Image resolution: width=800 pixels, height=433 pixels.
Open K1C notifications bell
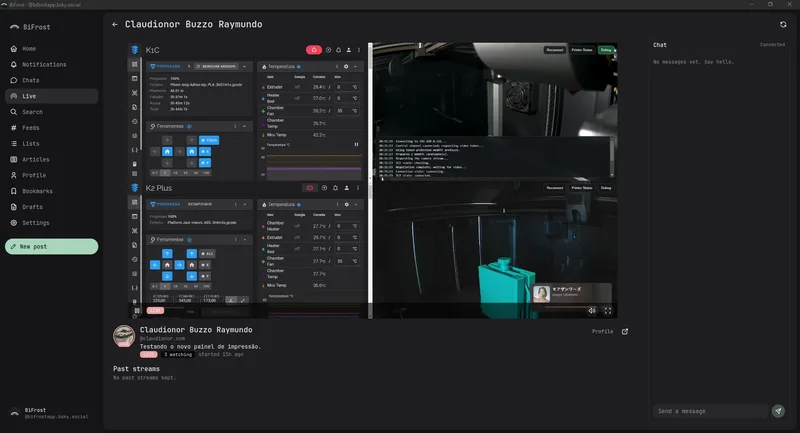coord(338,50)
